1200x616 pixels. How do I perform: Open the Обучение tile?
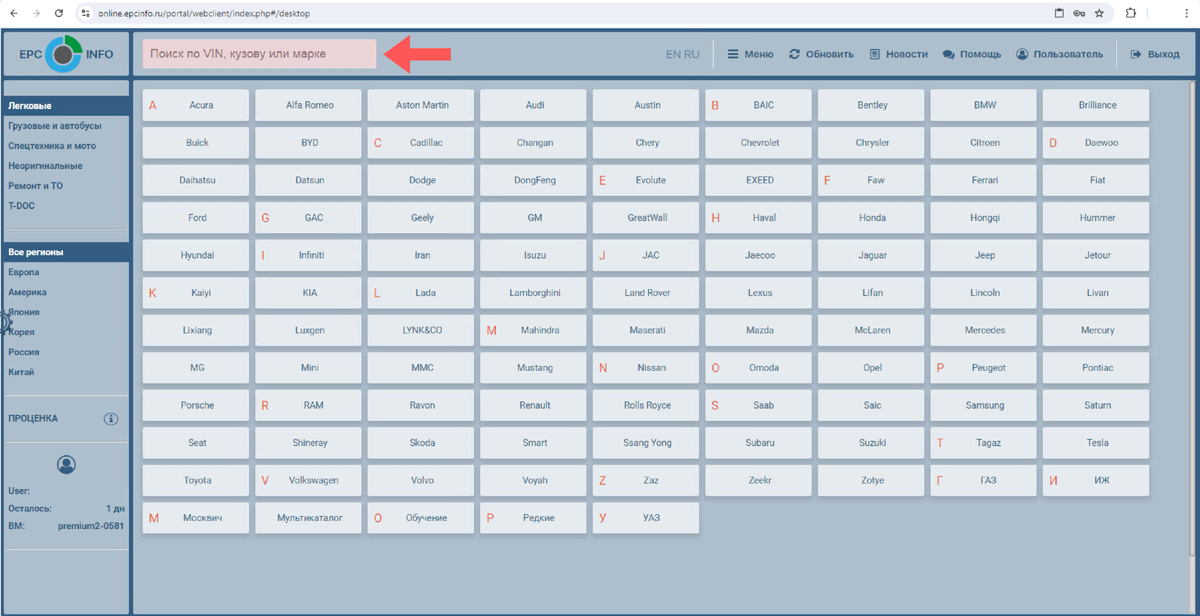421,518
